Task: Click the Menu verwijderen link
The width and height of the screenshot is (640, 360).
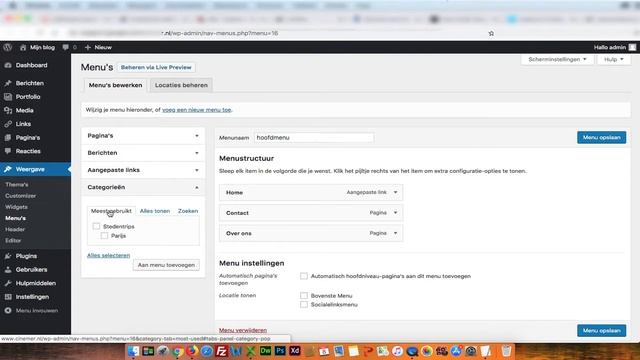Action: click(243, 330)
